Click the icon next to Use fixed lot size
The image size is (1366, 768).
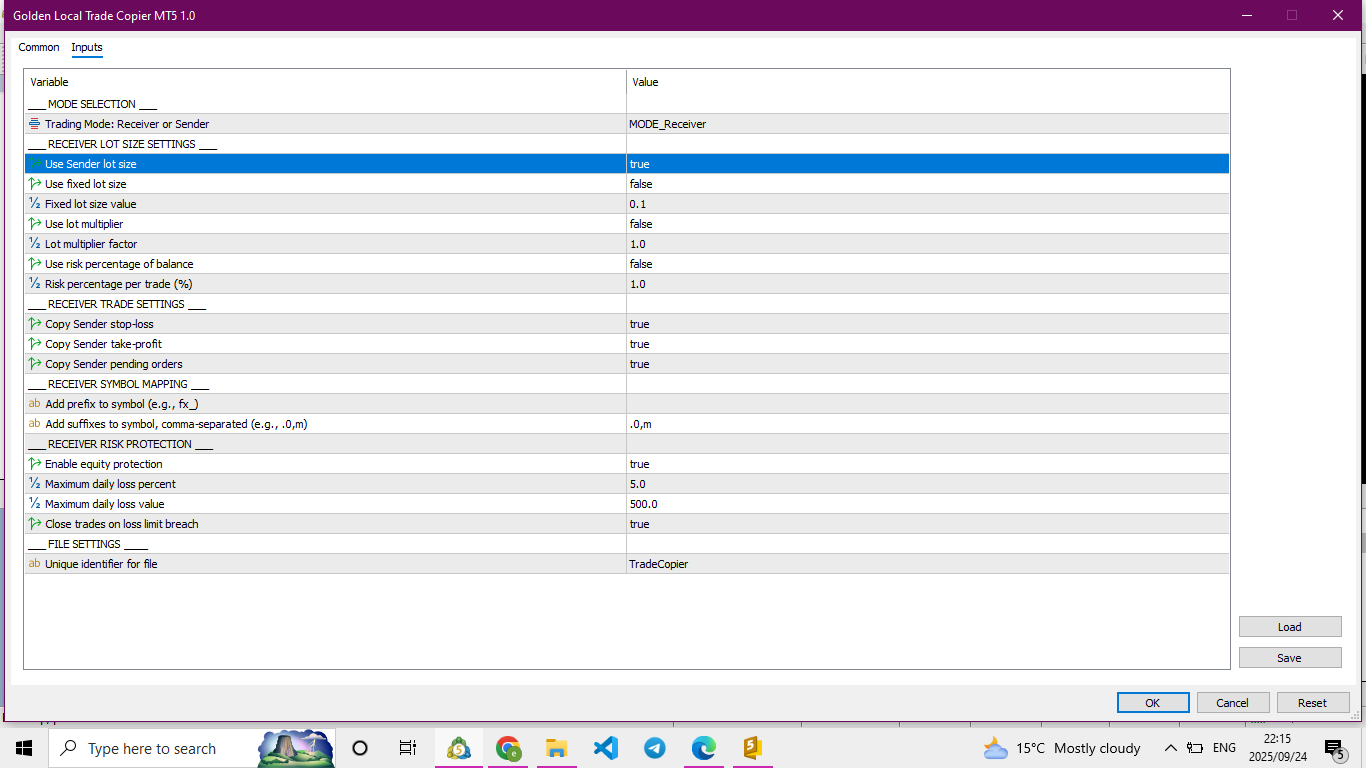point(35,184)
